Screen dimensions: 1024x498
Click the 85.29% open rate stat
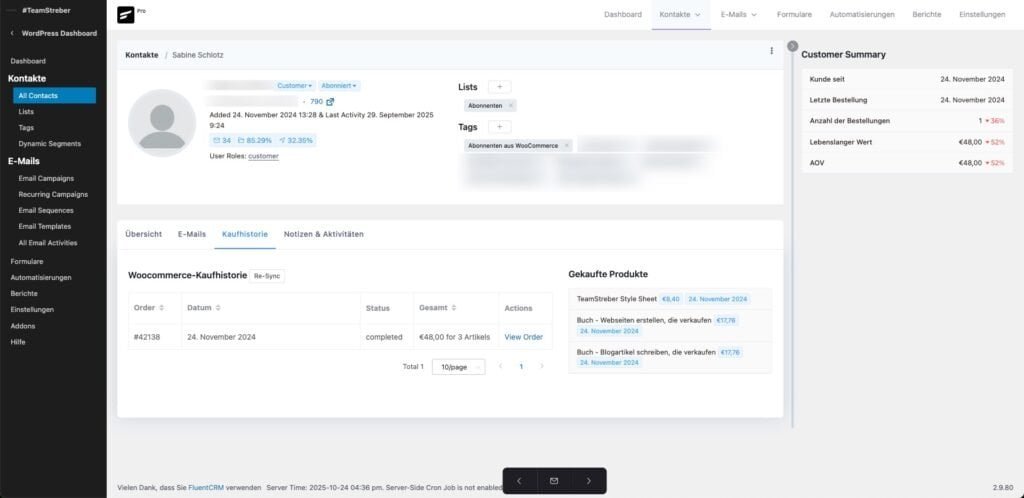[255, 140]
